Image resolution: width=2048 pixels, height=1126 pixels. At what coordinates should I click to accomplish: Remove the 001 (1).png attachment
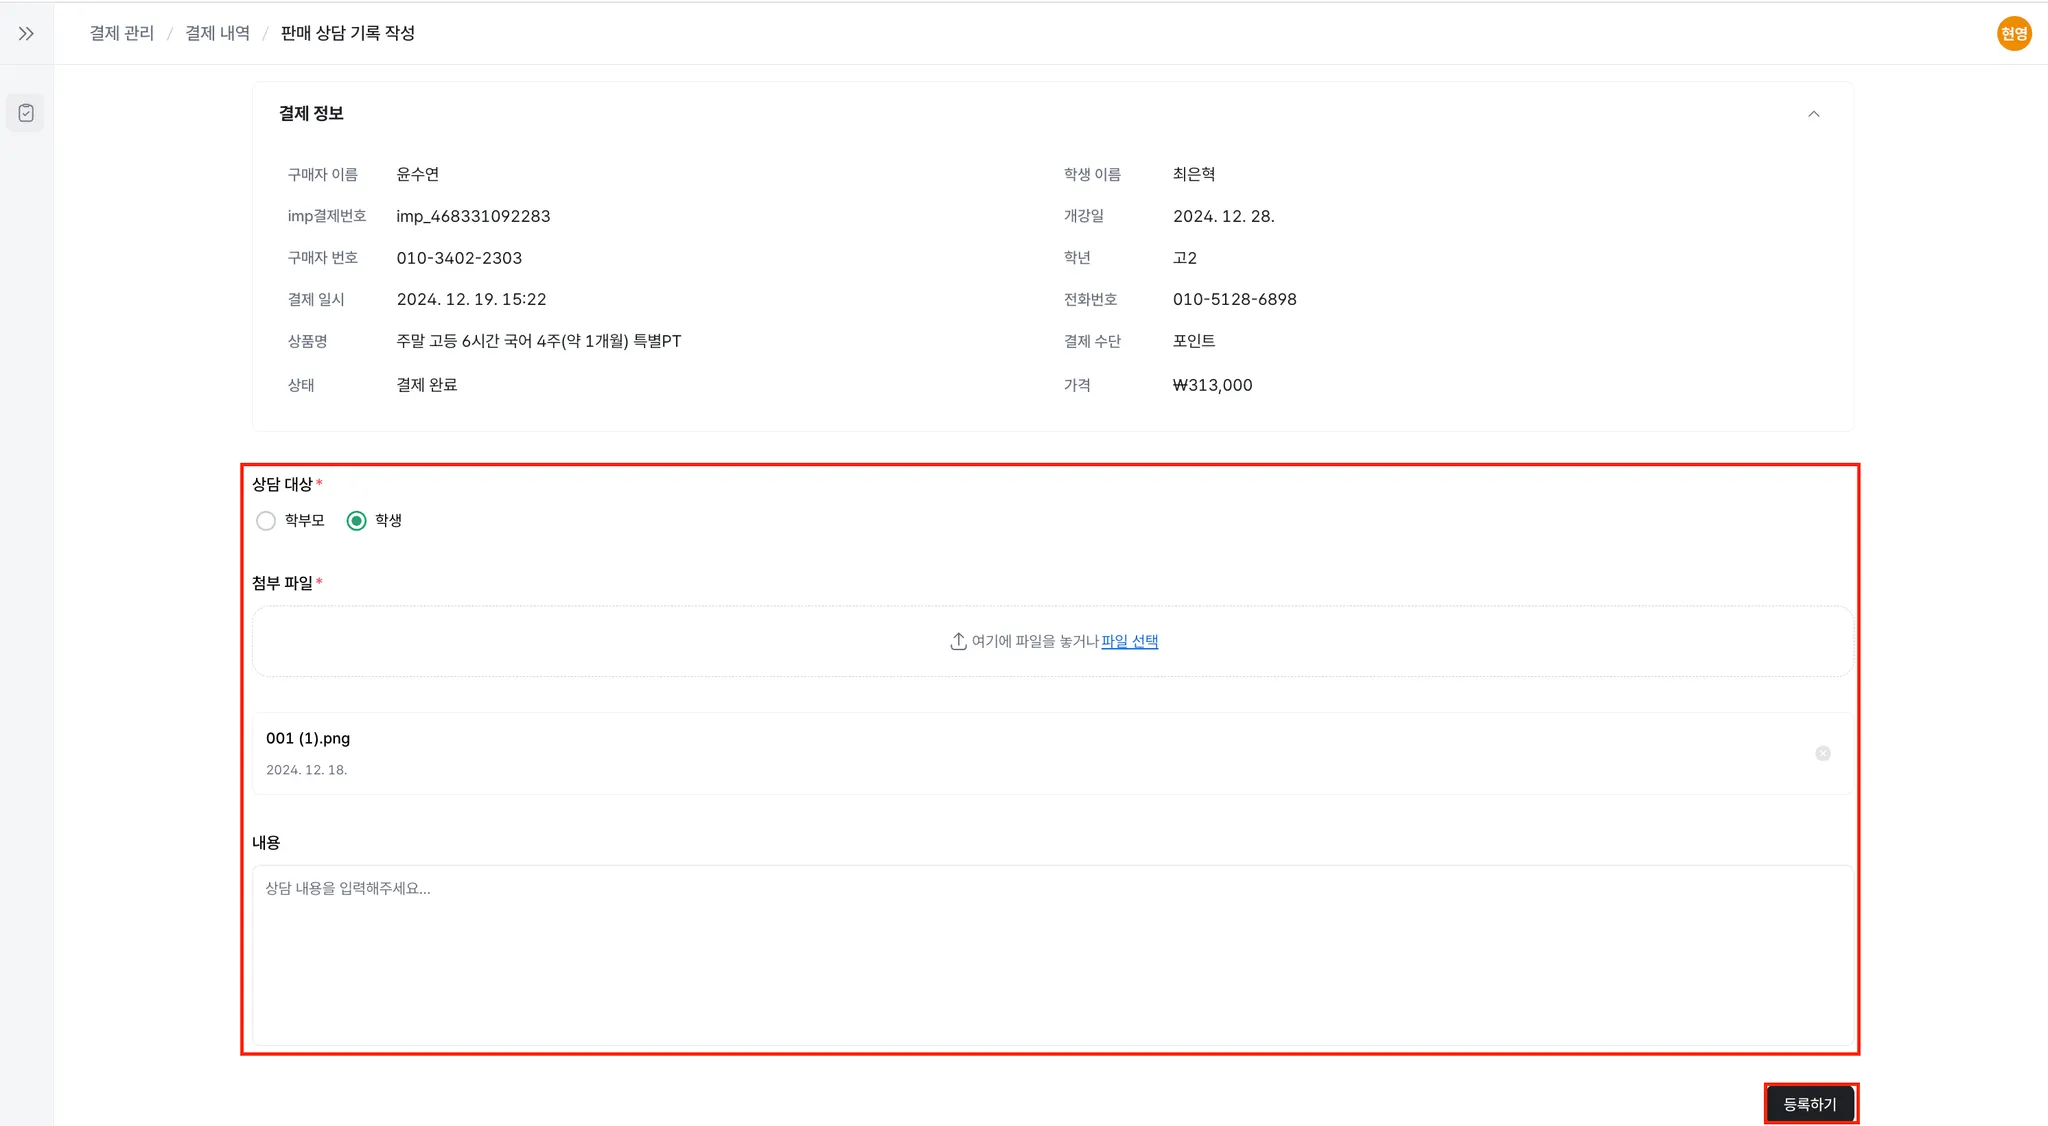point(1822,754)
